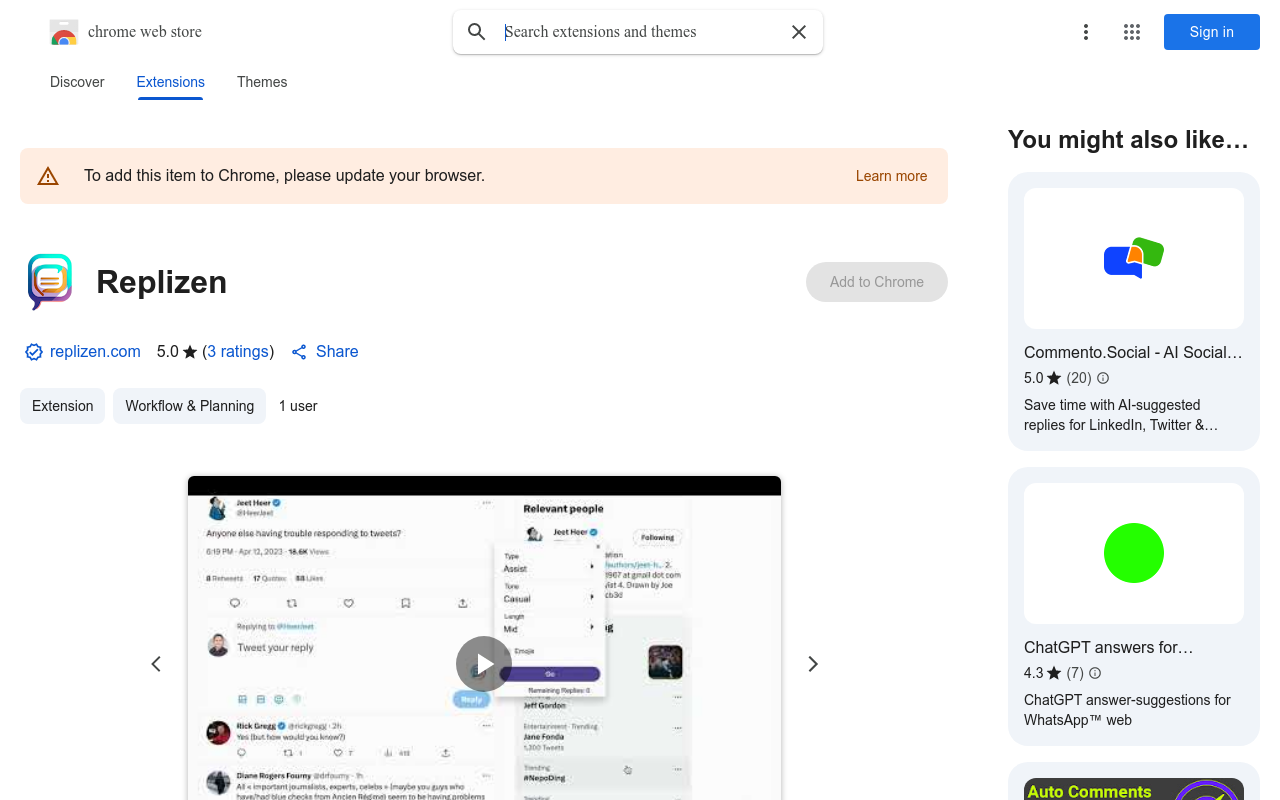Click the warning triangle icon in banner
The image size is (1280, 800).
pyautogui.click(x=48, y=176)
